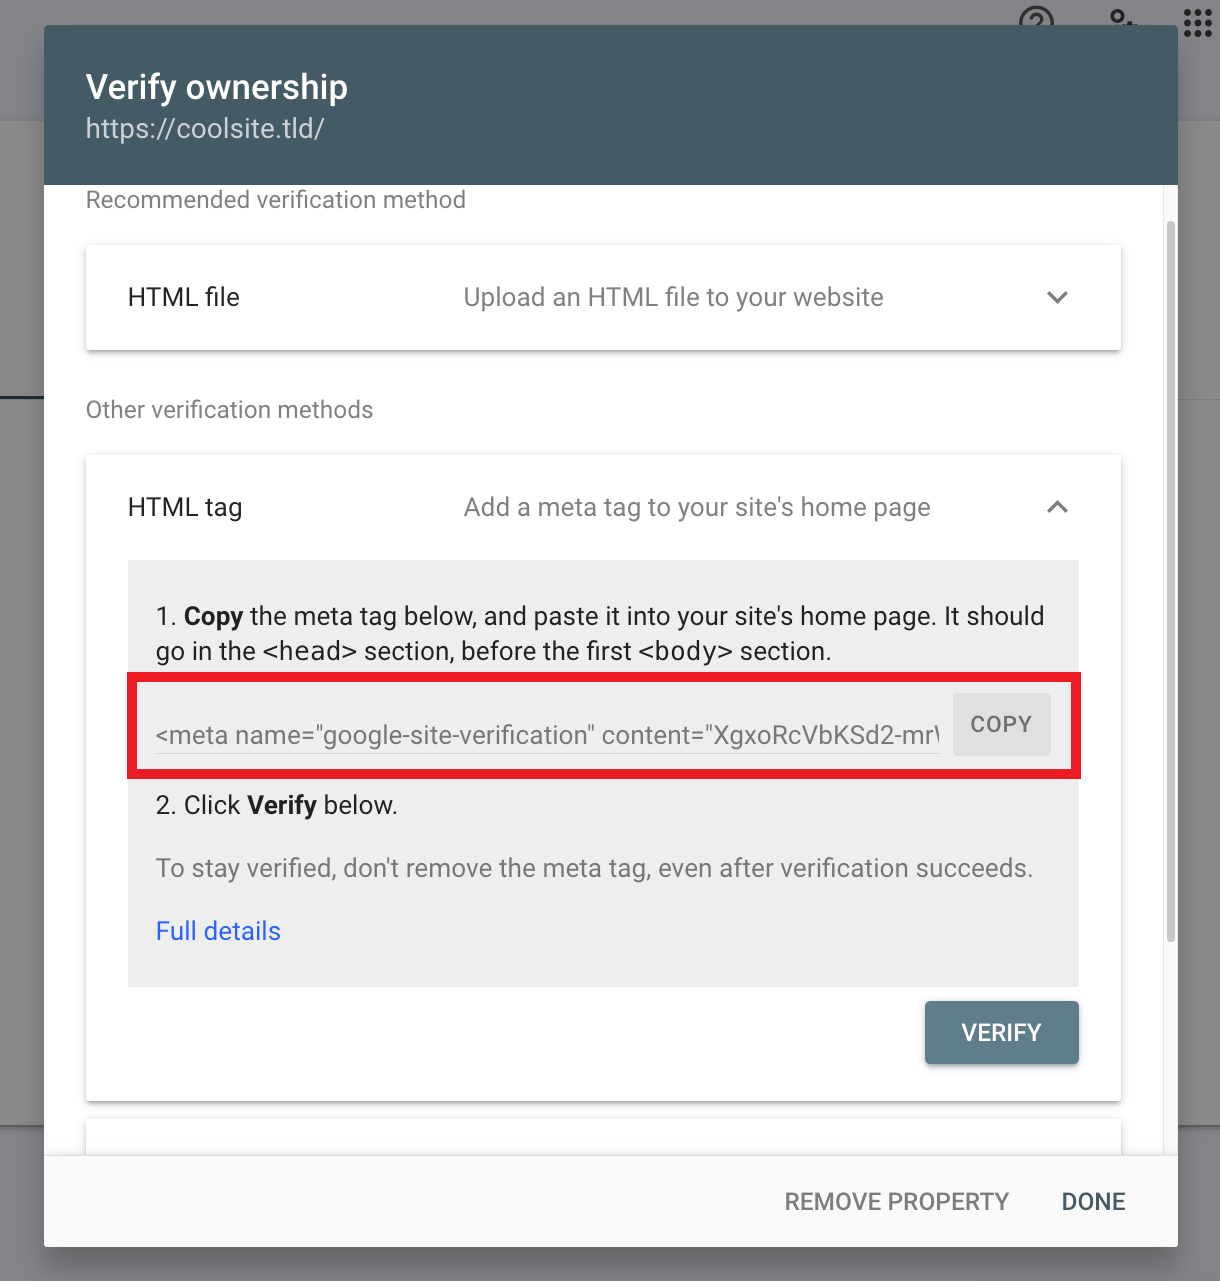Viewport: 1220px width, 1281px height.
Task: Click DONE to close the dialog
Action: tap(1093, 1201)
